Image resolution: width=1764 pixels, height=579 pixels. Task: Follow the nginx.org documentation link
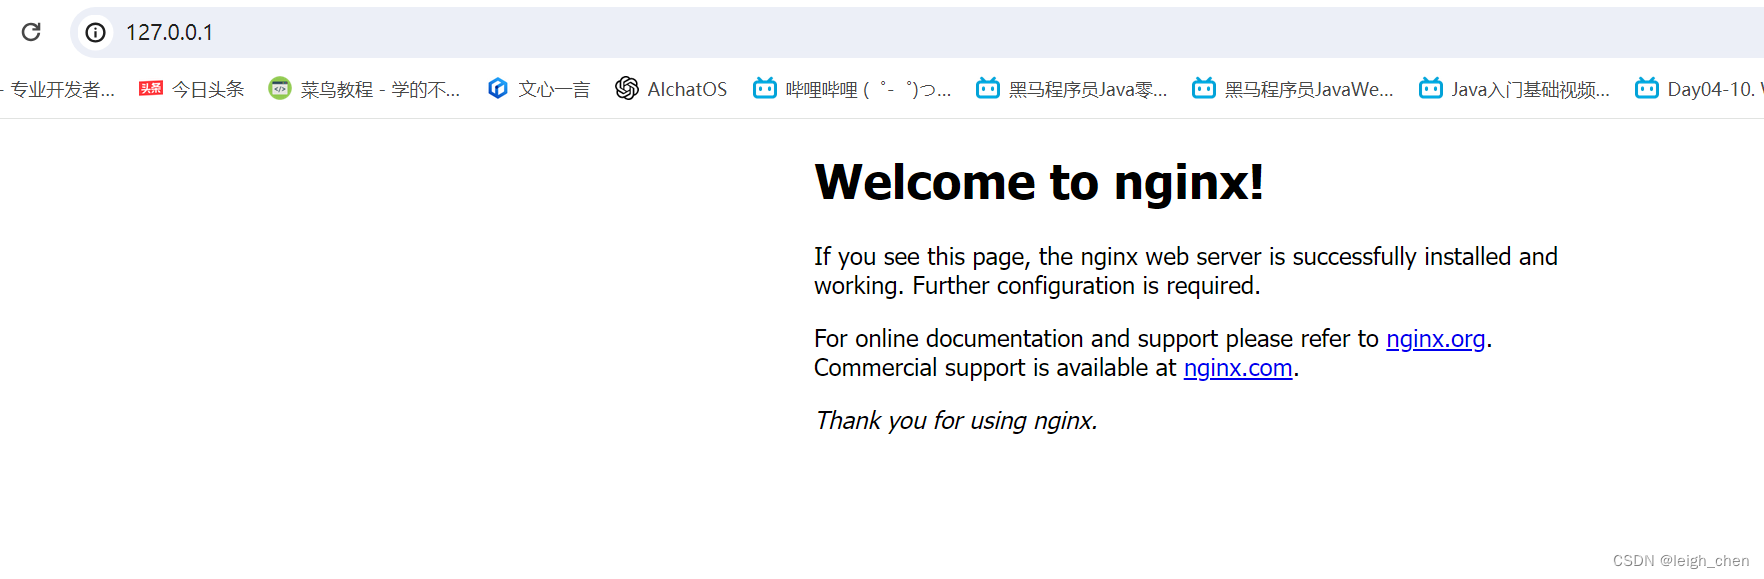tap(1436, 339)
